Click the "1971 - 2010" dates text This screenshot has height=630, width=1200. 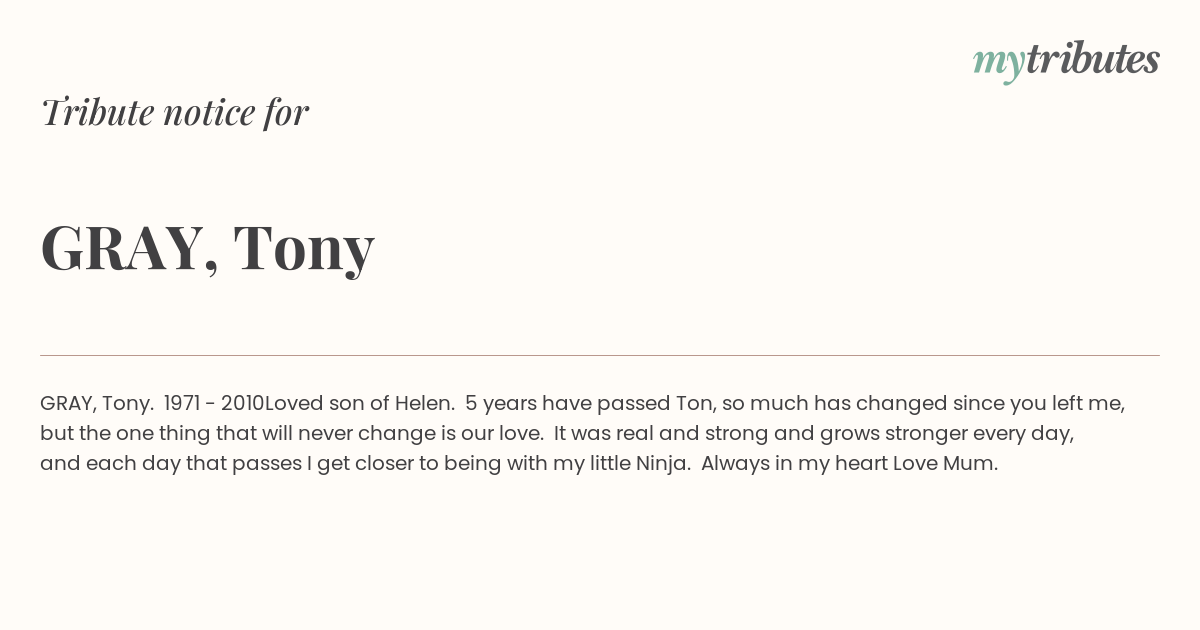click(214, 404)
